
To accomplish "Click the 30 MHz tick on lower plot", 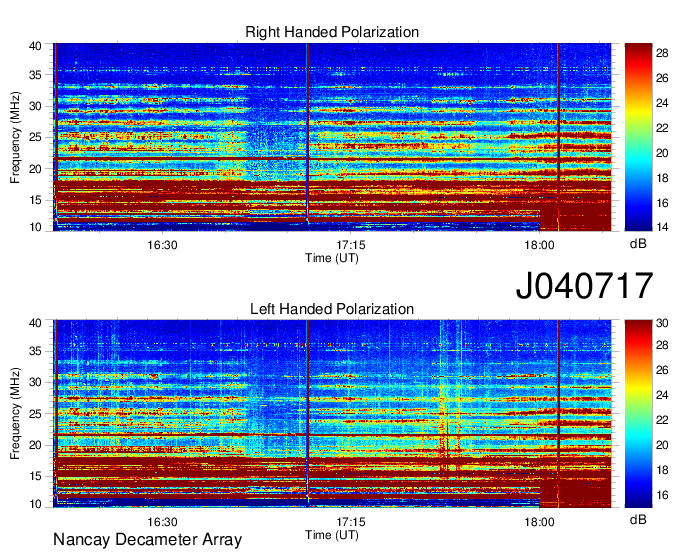I will [x=35, y=382].
